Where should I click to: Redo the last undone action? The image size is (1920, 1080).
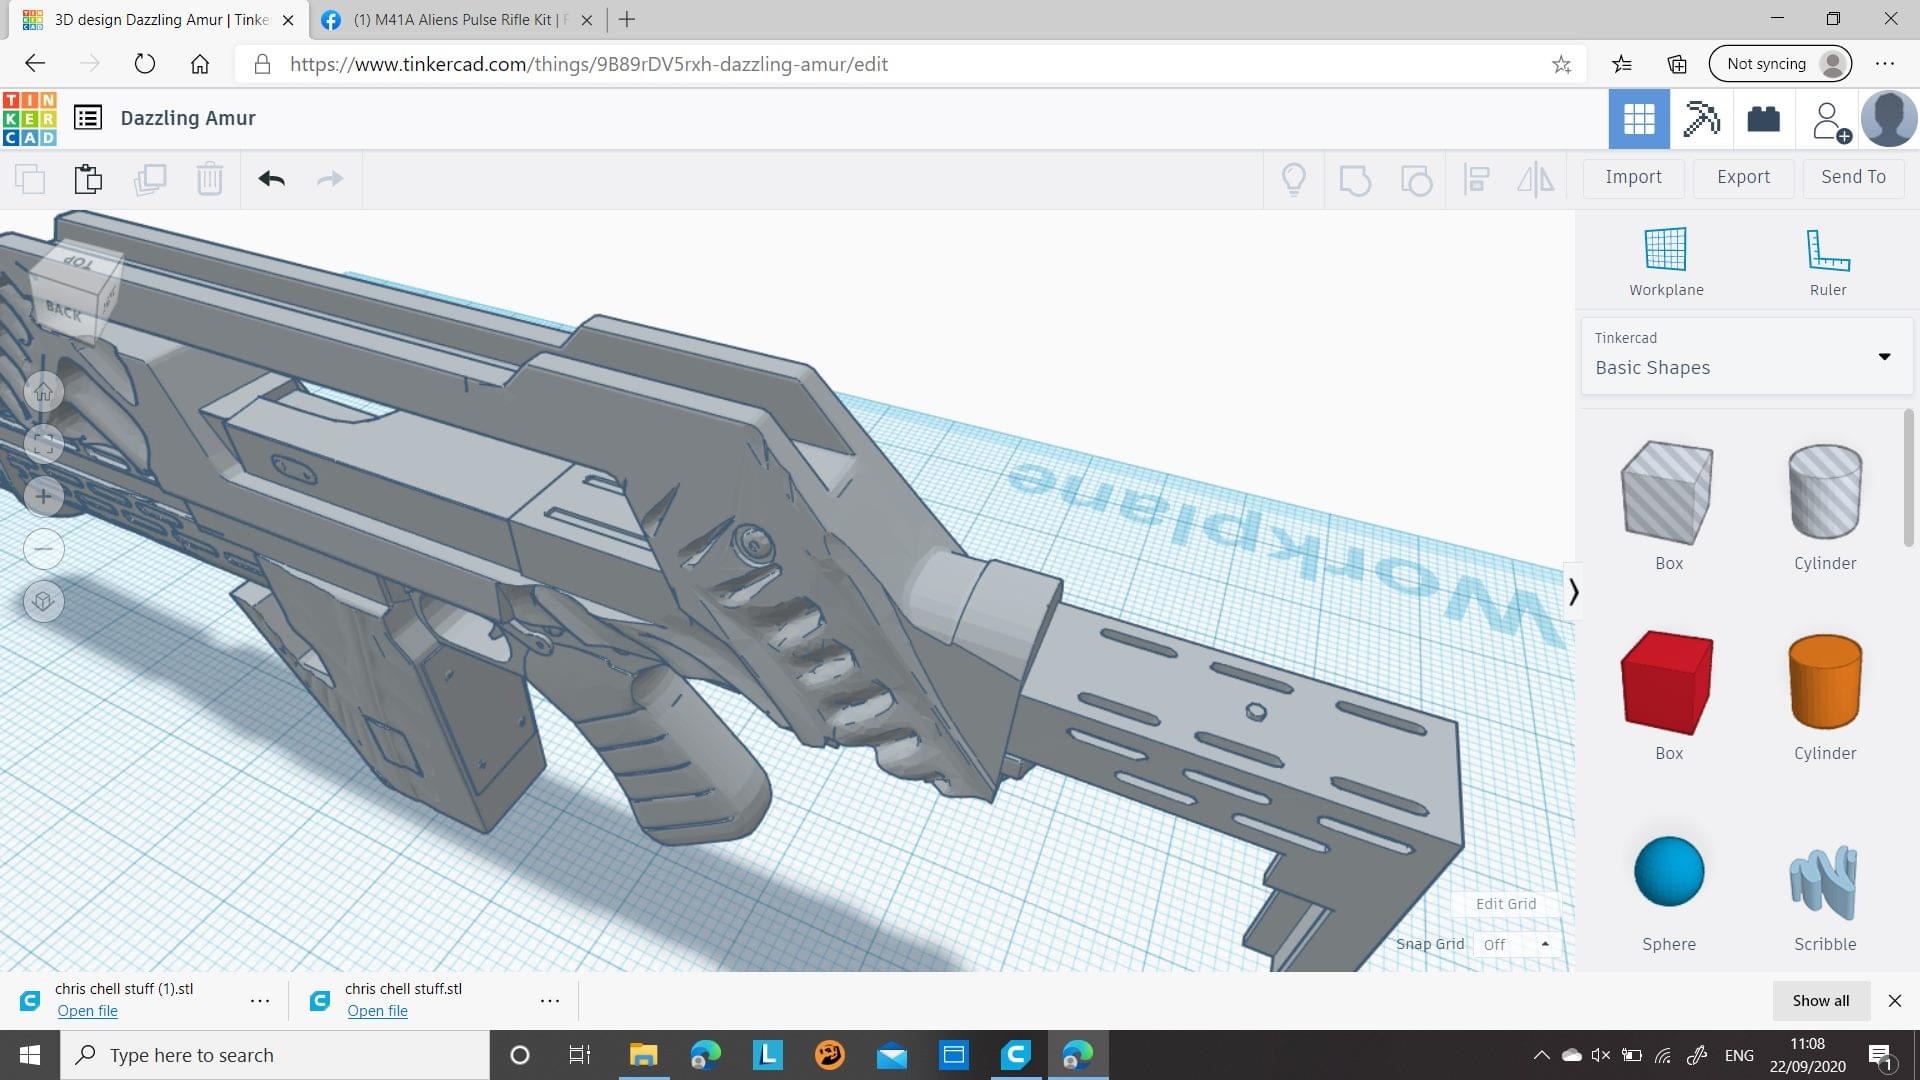pos(330,179)
